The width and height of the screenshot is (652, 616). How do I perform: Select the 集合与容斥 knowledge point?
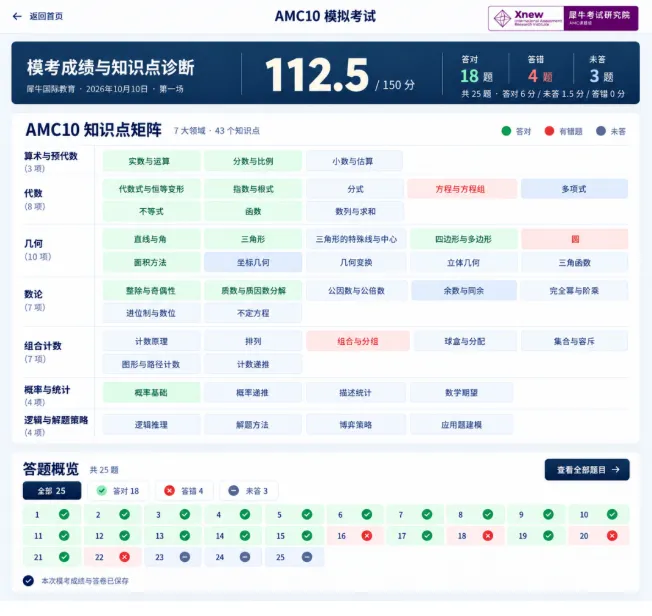574,341
